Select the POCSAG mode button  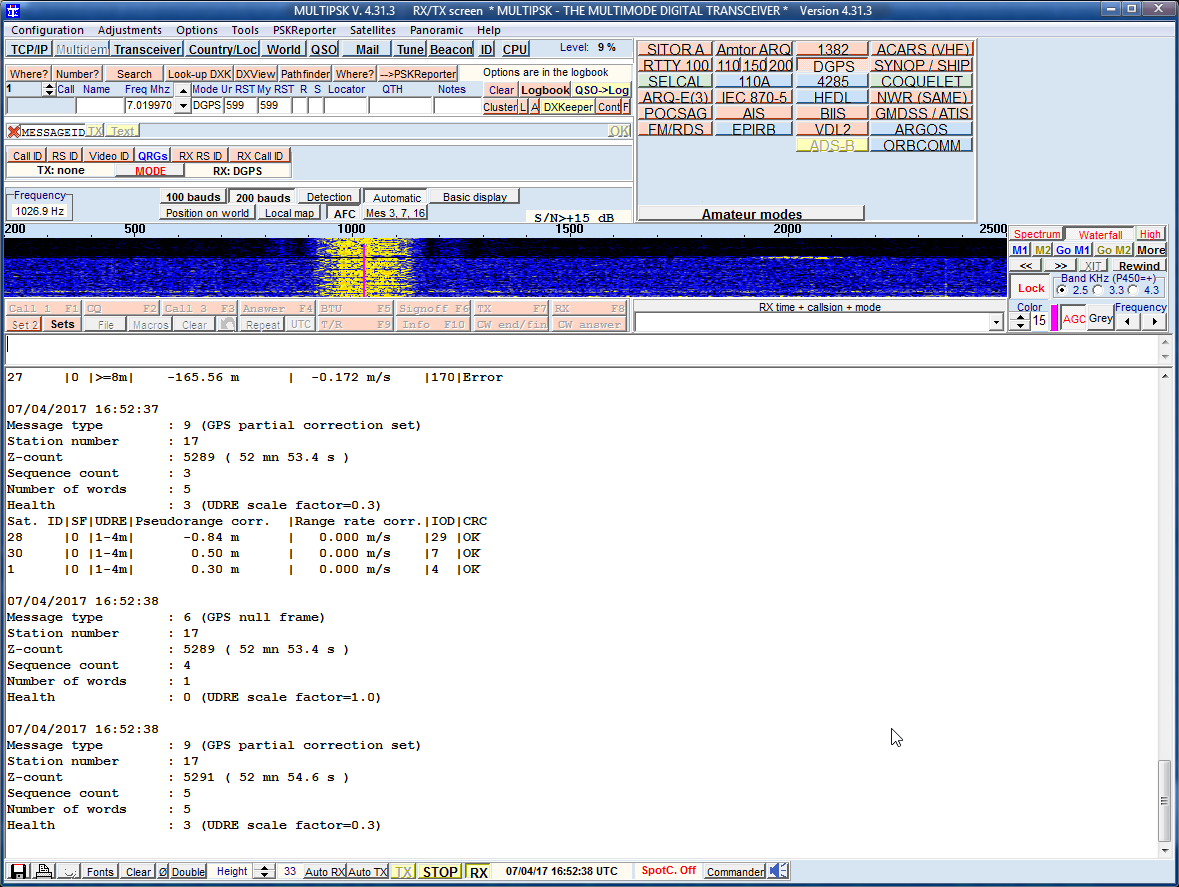click(x=675, y=114)
